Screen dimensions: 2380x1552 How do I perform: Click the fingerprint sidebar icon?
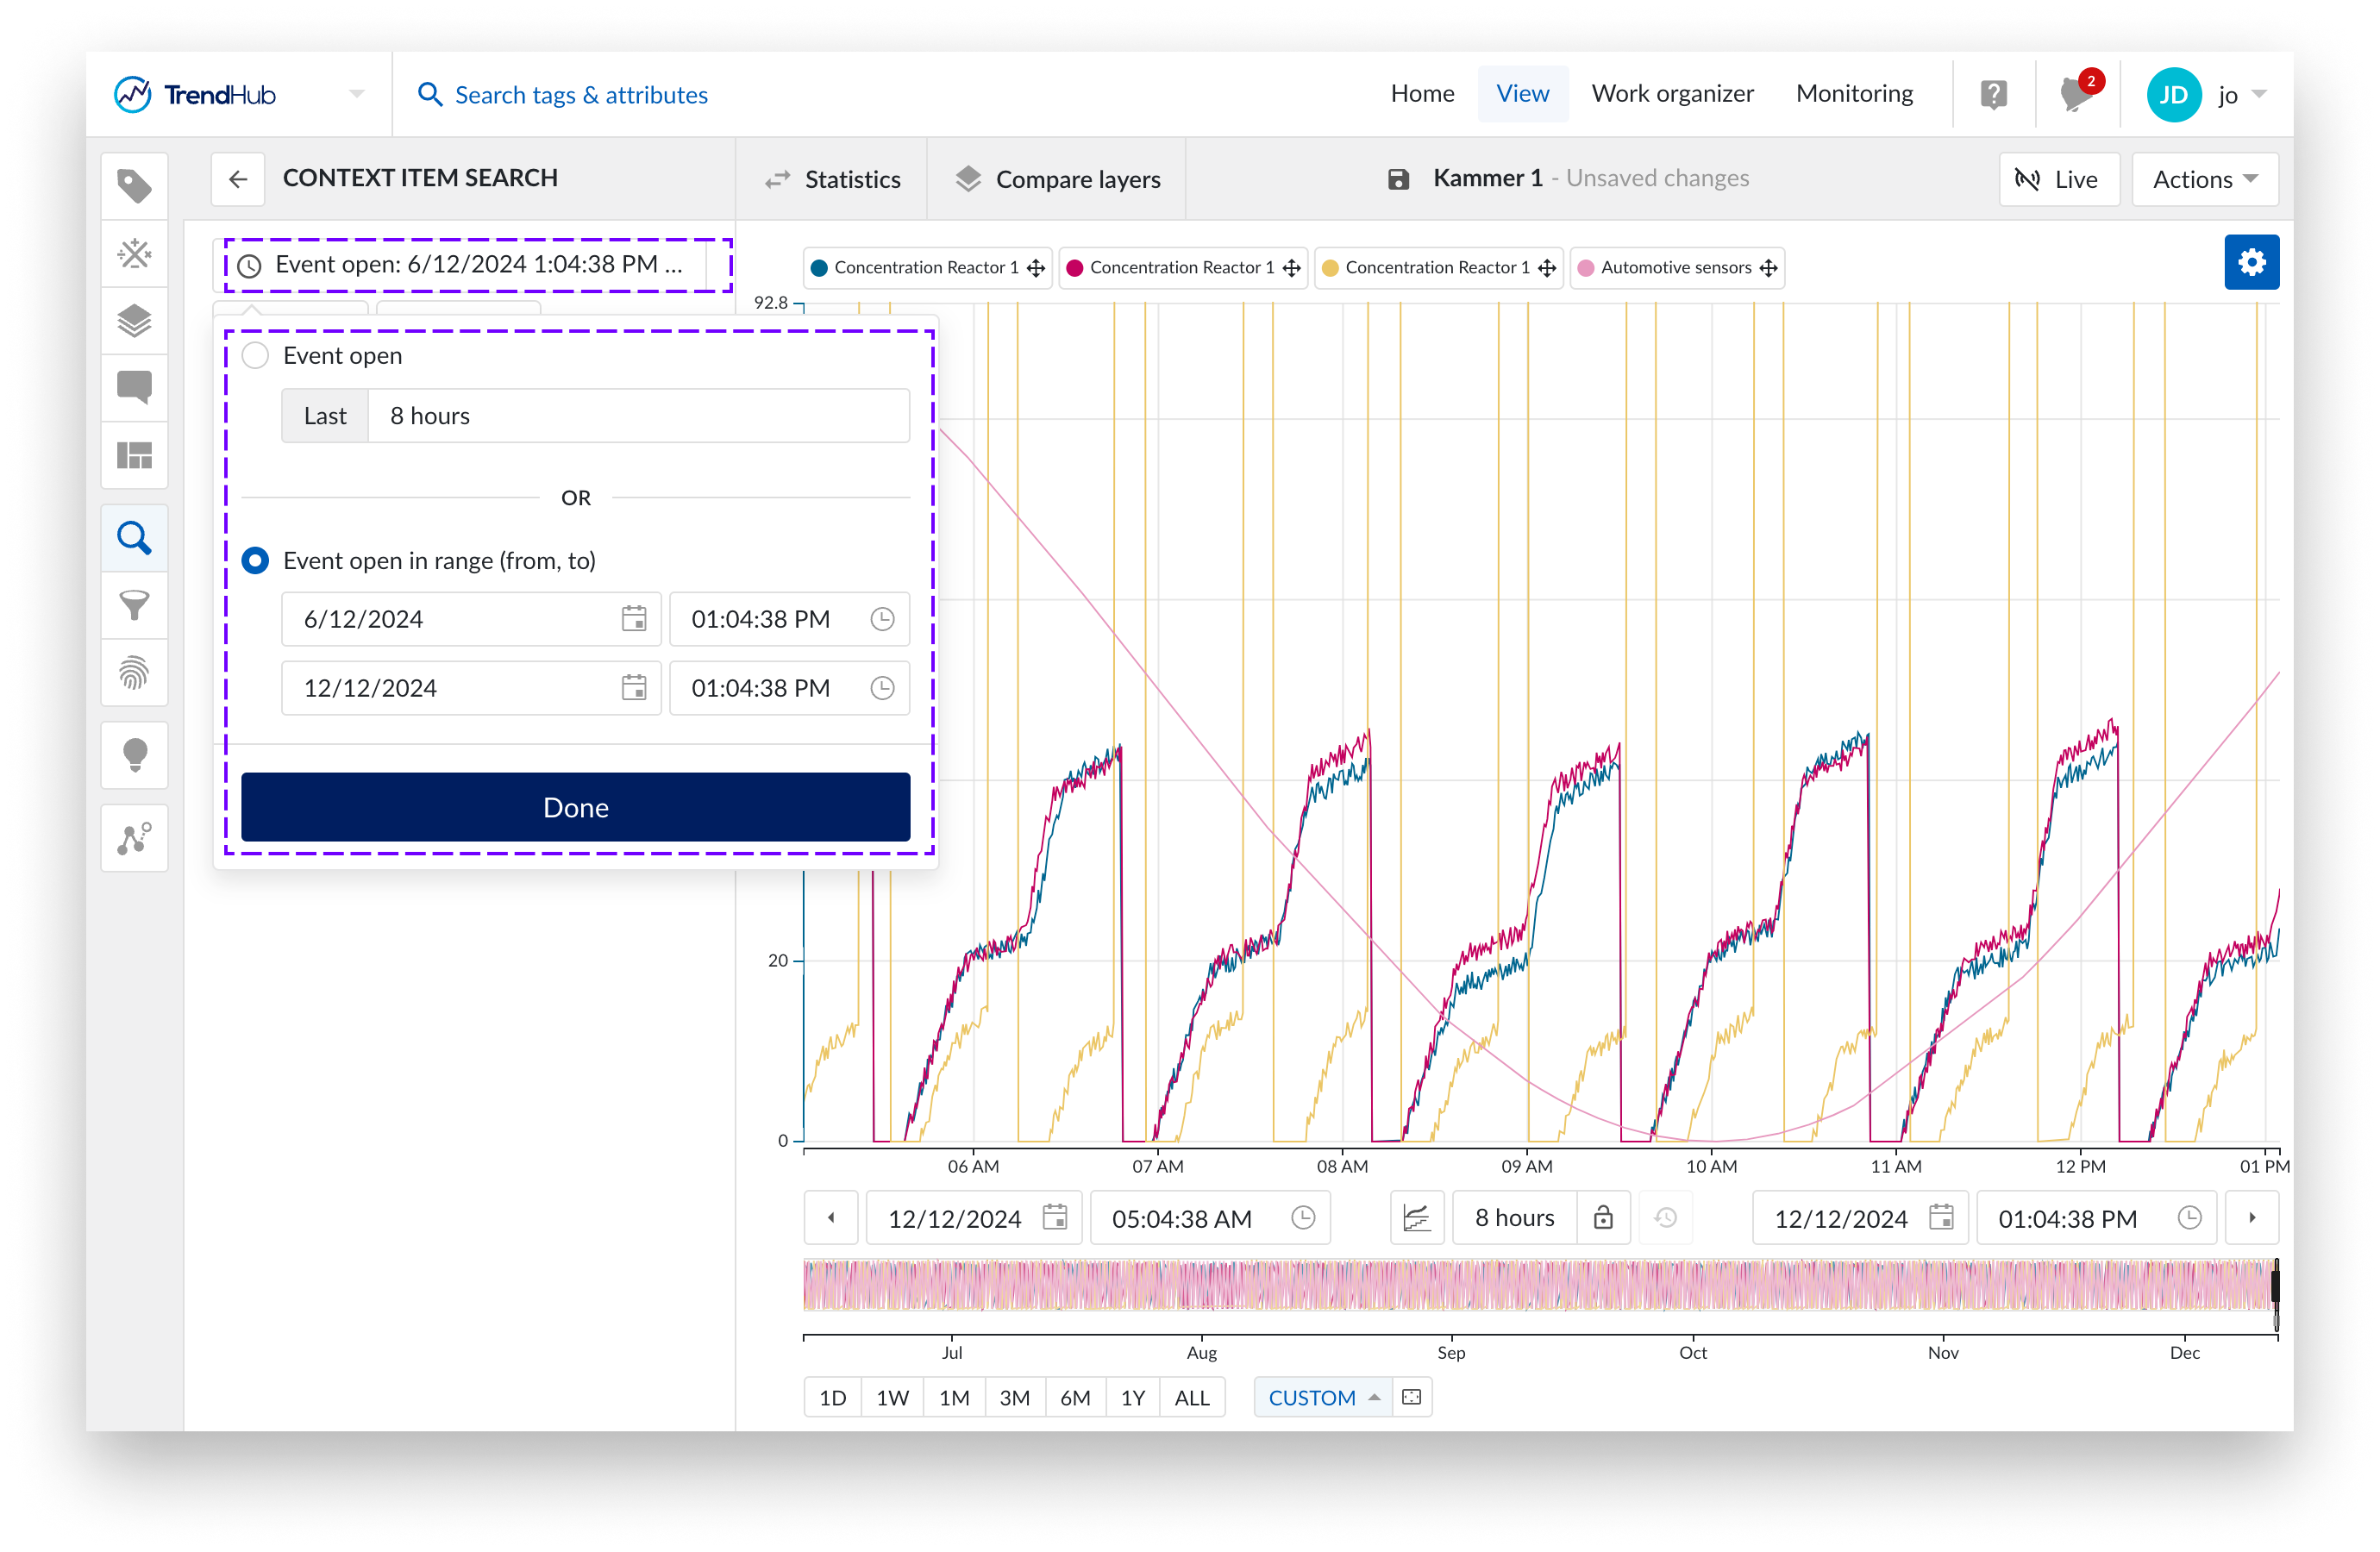coord(134,673)
